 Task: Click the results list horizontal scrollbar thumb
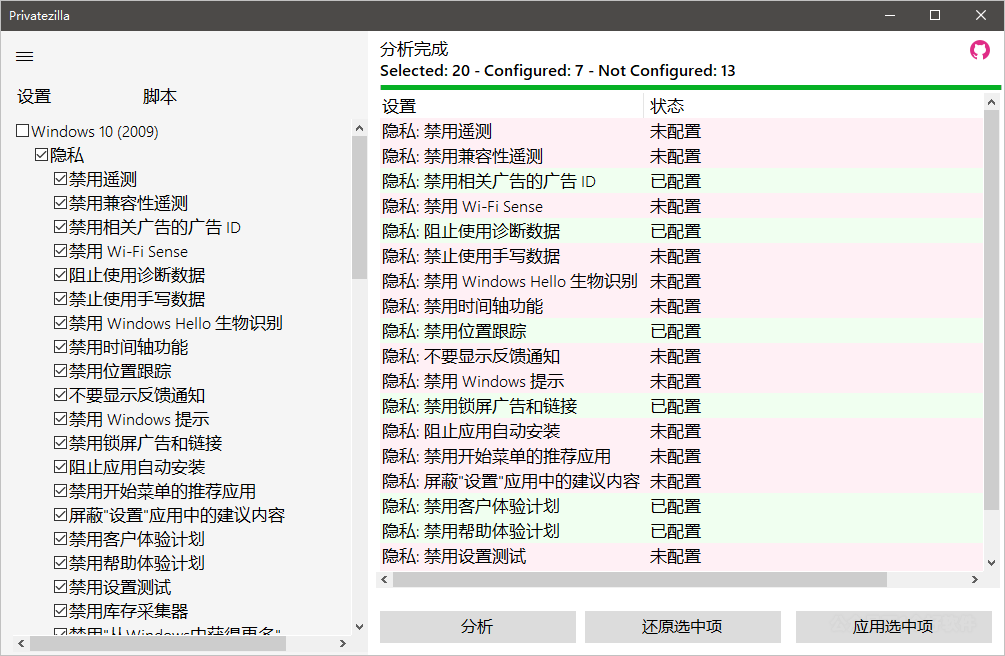[640, 579]
